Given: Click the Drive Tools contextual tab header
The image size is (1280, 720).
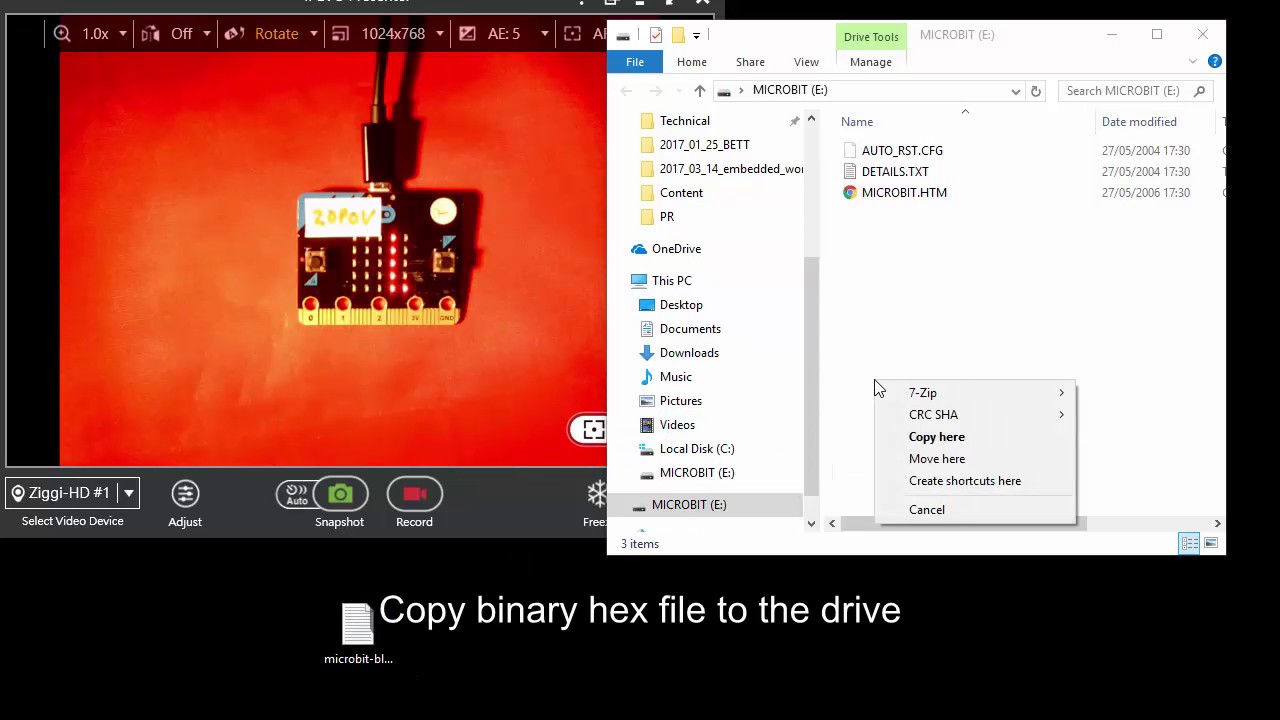Looking at the screenshot, I should (871, 37).
